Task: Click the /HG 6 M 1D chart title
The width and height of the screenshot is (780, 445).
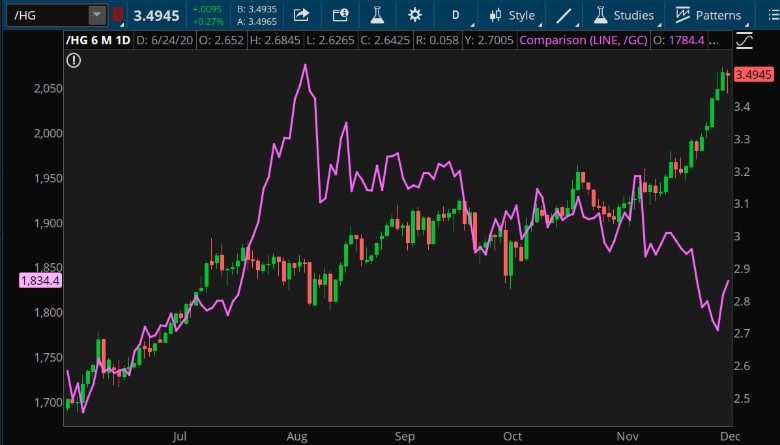Action: pyautogui.click(x=98, y=40)
